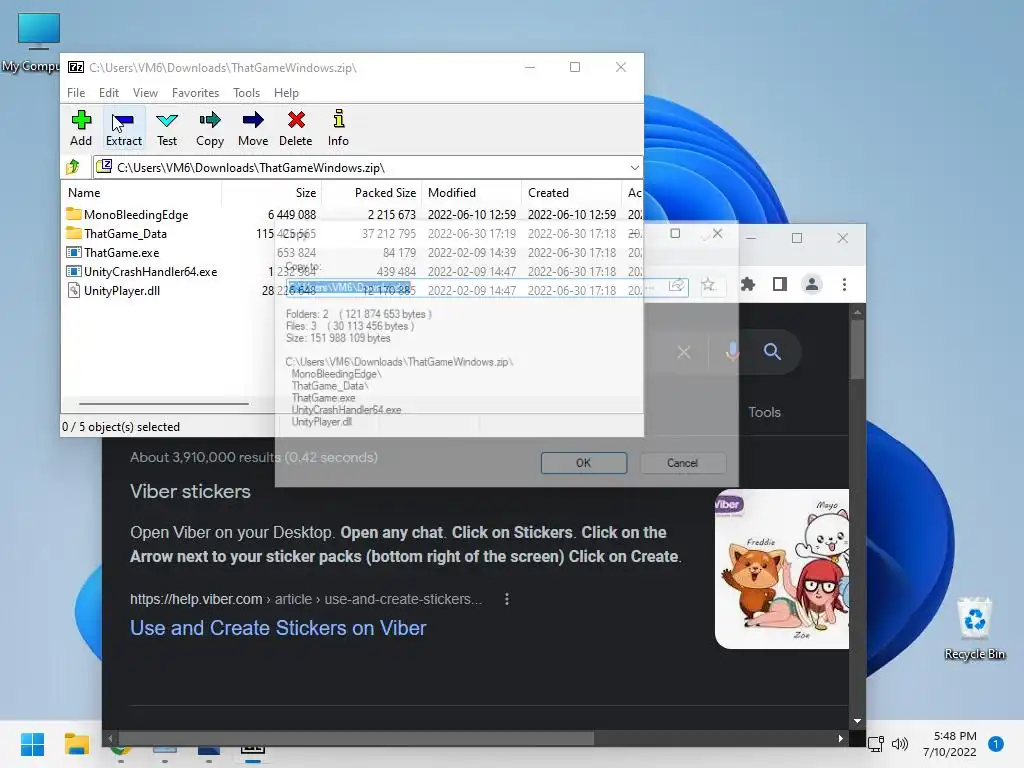Click the share page icon in Chrome

coord(677,285)
